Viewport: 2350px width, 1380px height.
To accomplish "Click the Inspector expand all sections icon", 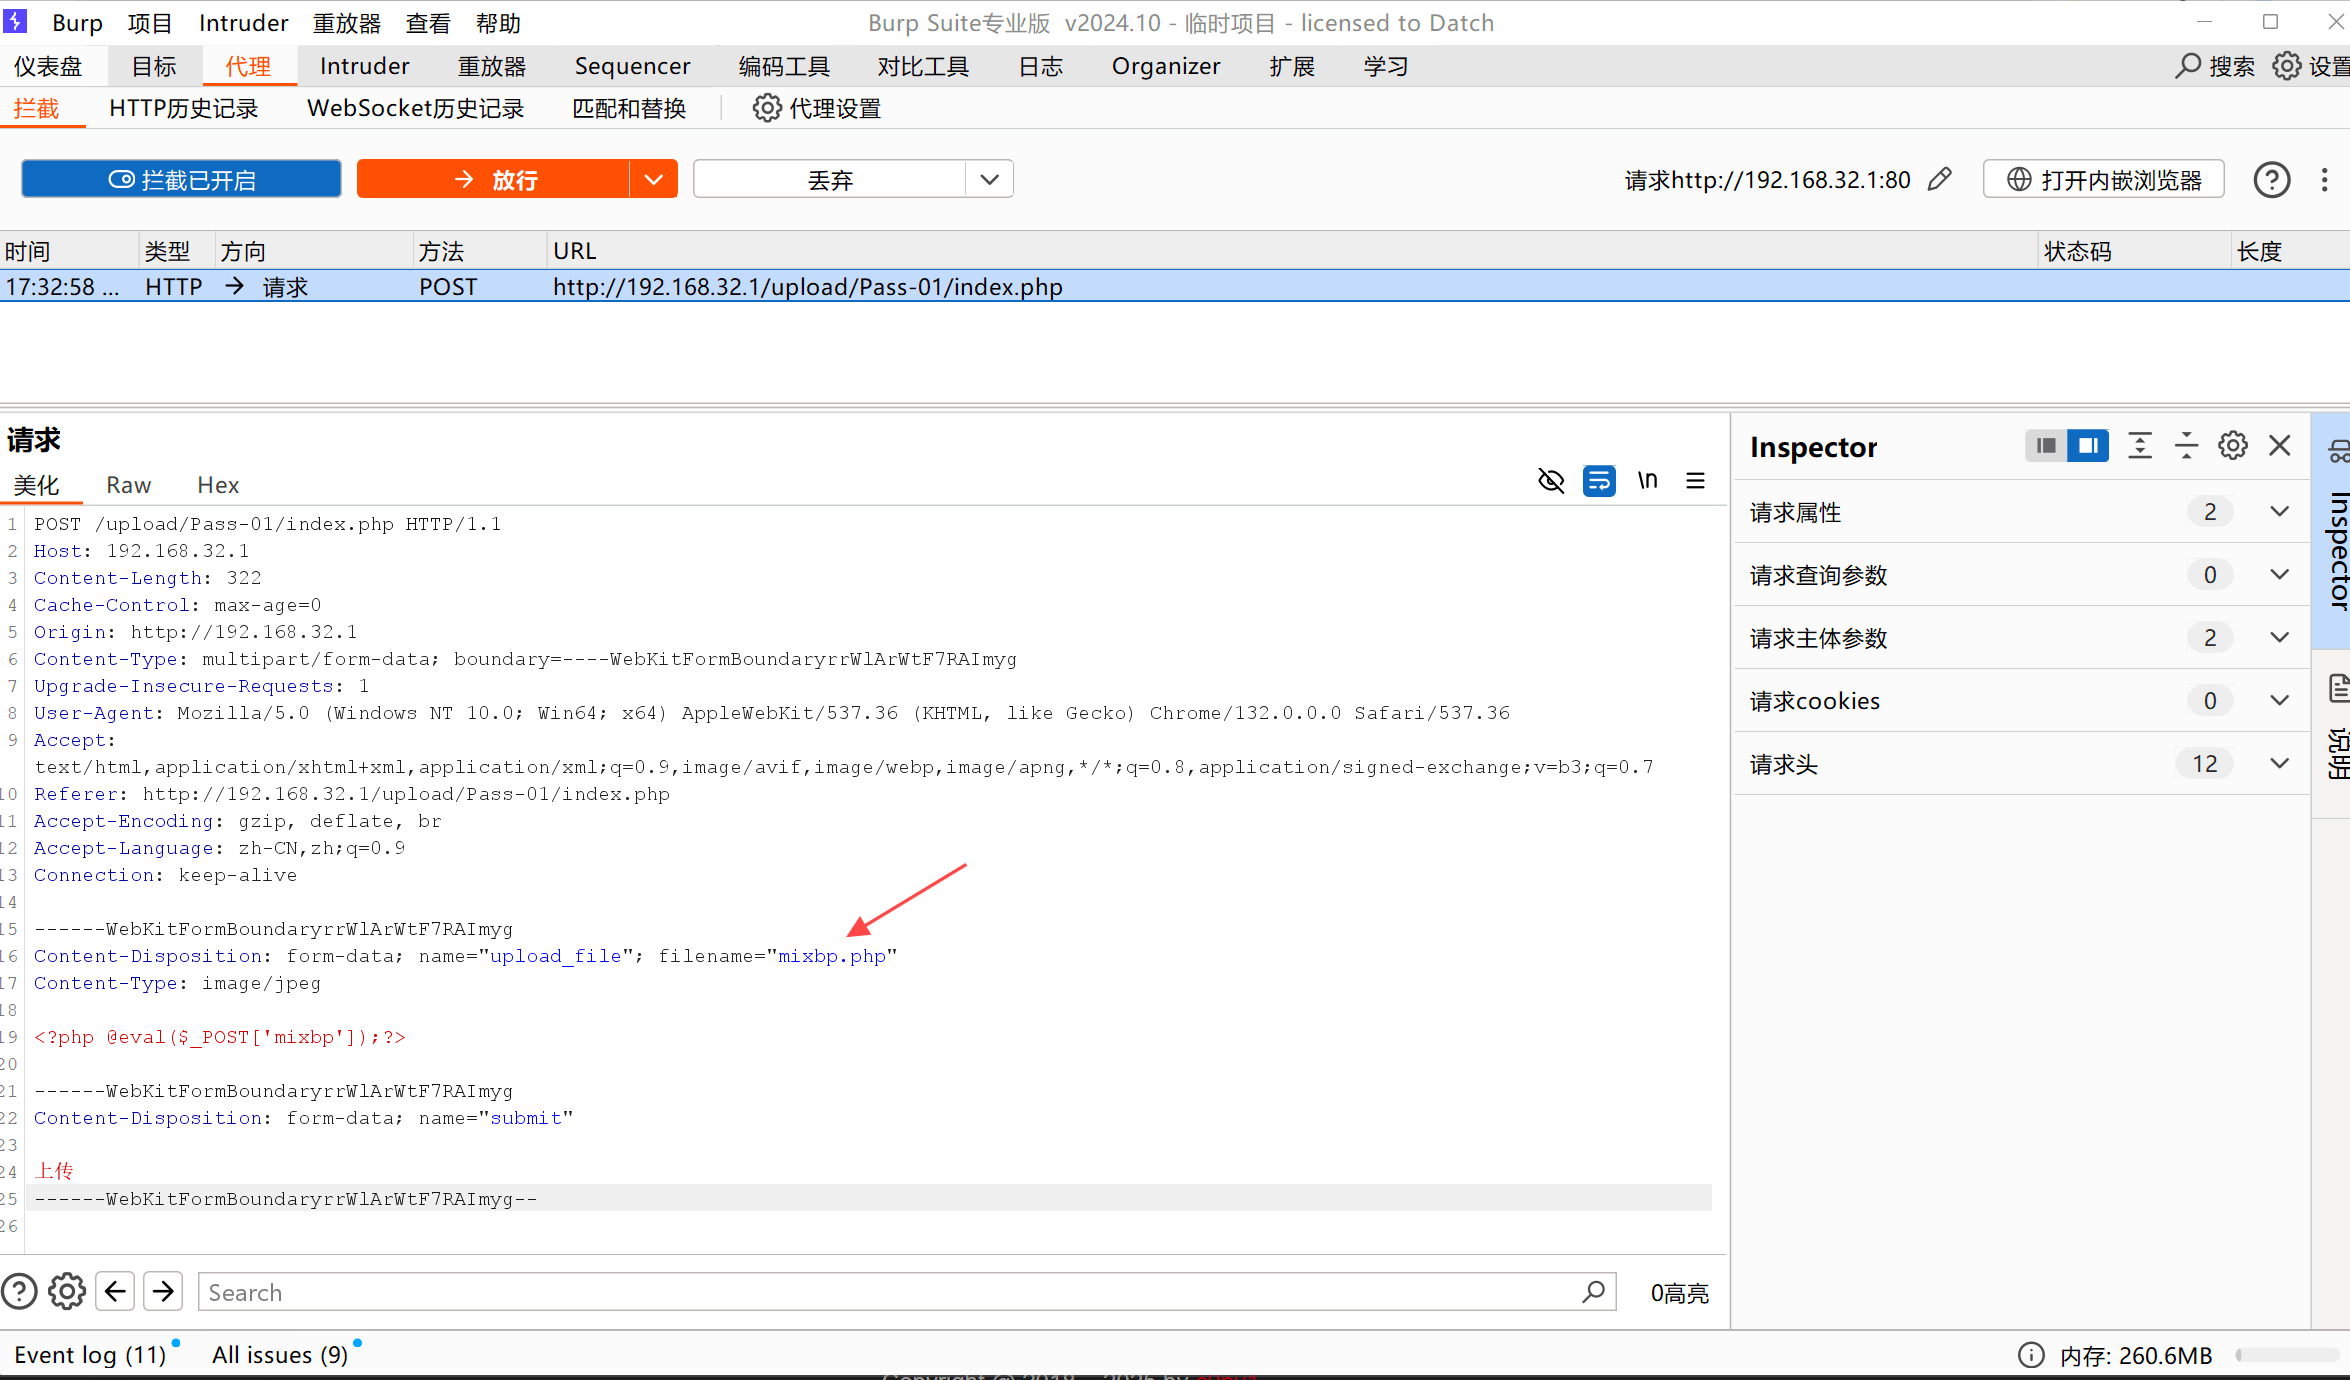I will [2139, 446].
